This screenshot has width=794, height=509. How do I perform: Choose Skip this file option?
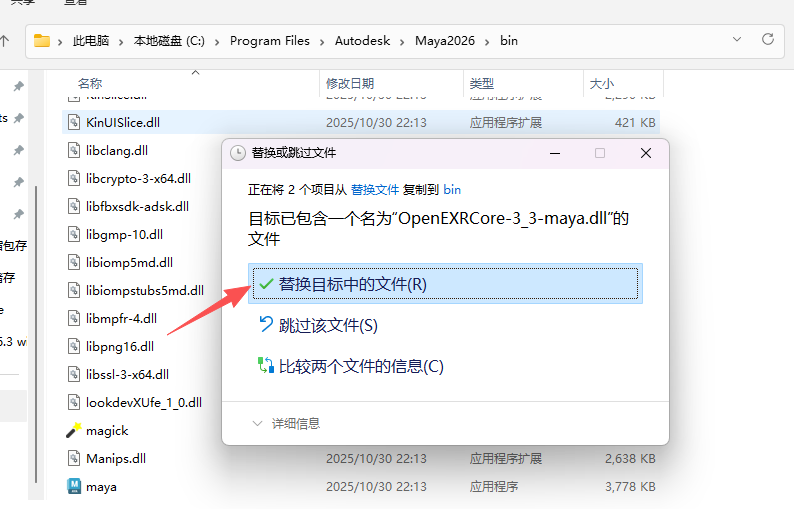tap(319, 325)
